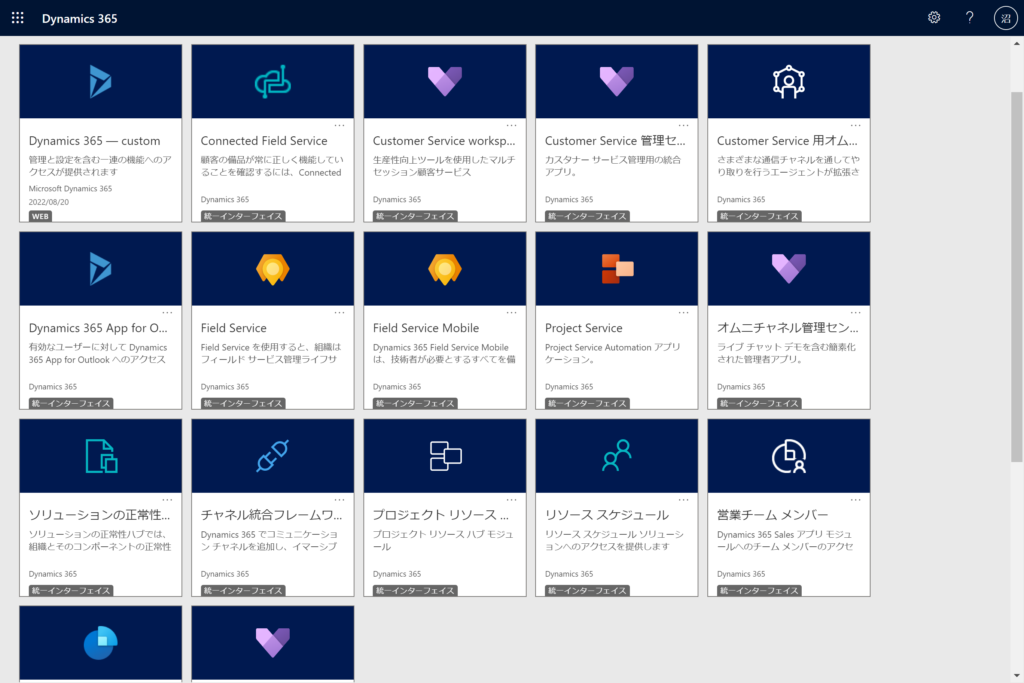This screenshot has width=1024, height=683.
Task: Click the Customer Service workspace heart icon
Action: (x=445, y=82)
